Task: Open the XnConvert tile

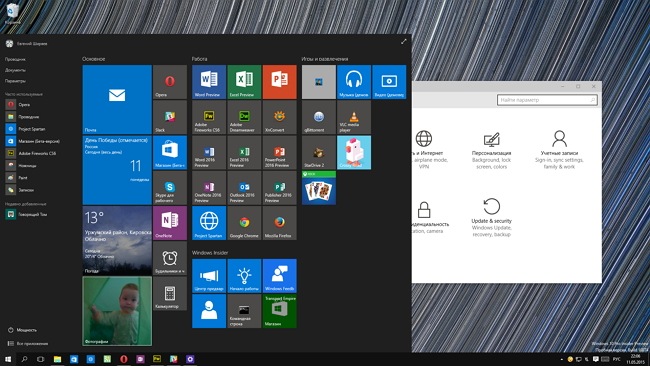Action: pyautogui.click(x=279, y=117)
